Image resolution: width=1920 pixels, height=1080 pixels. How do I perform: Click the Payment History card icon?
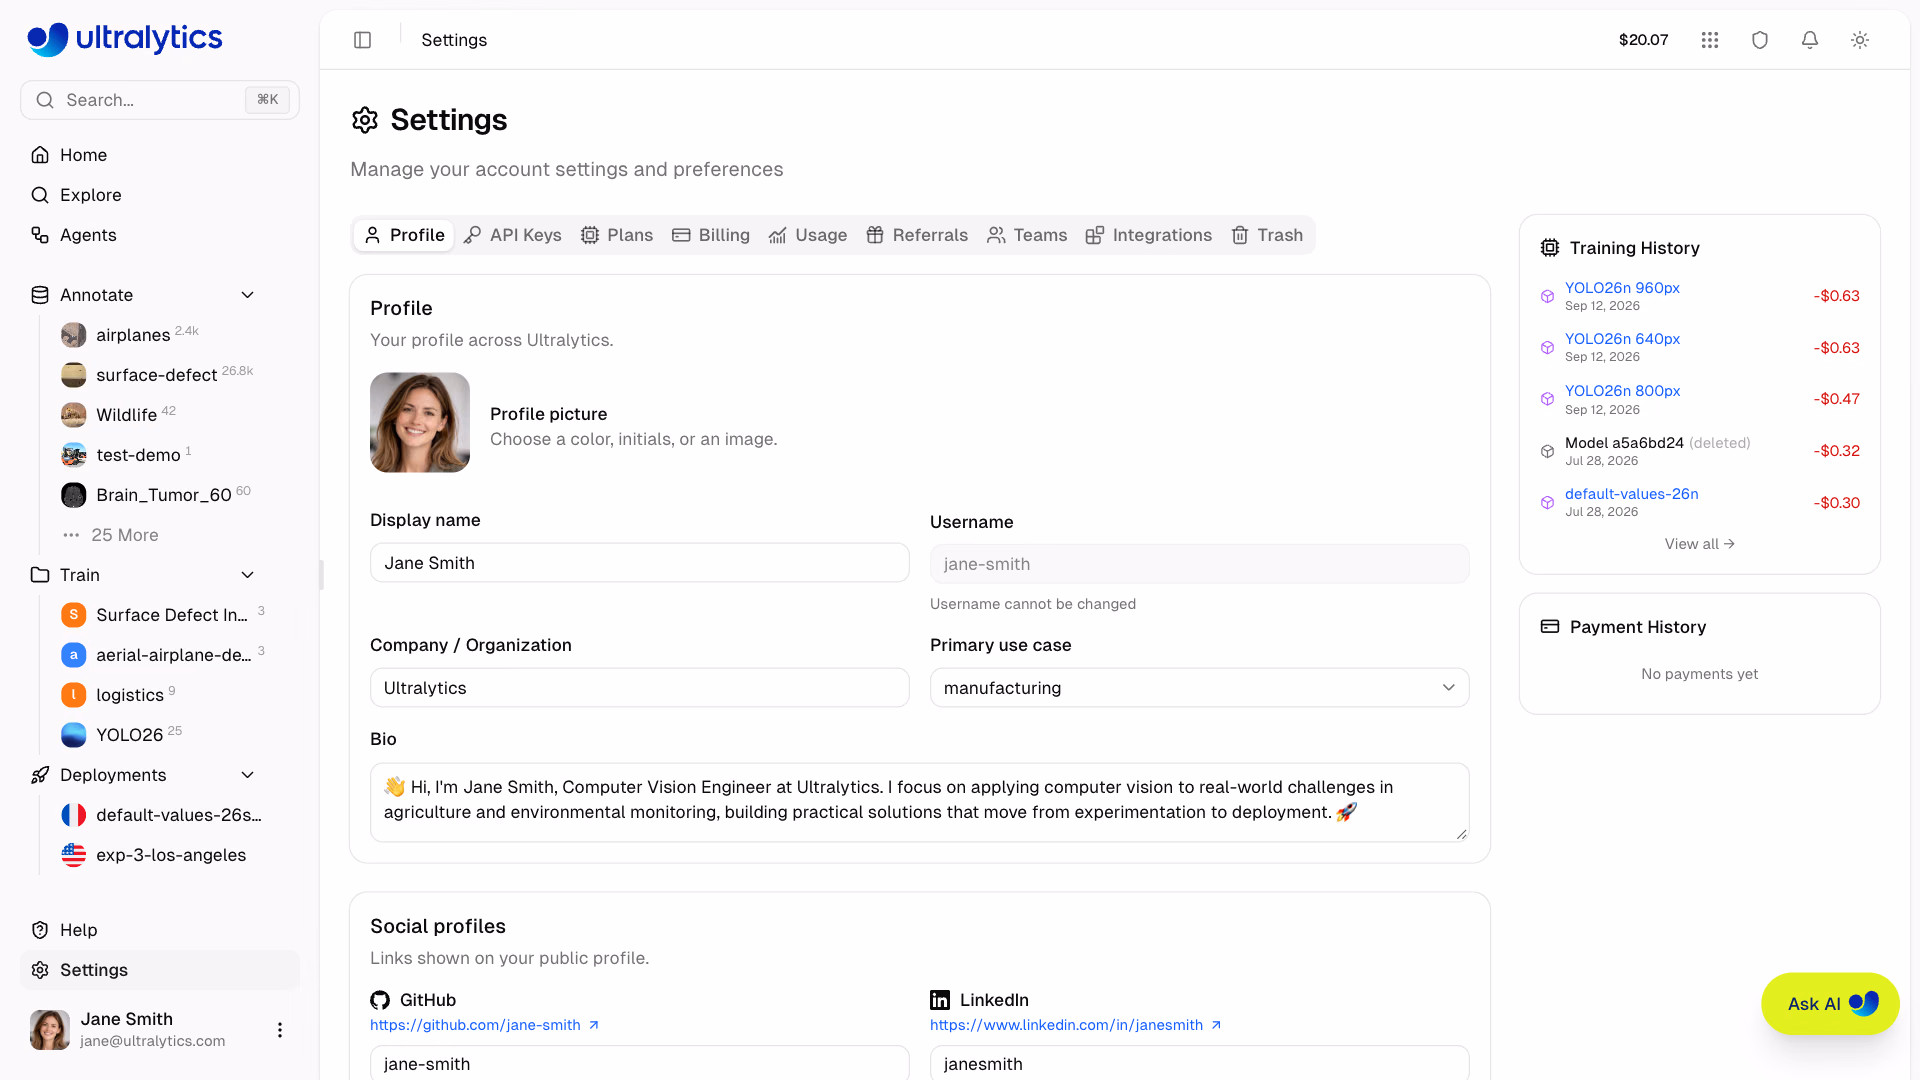click(1550, 627)
